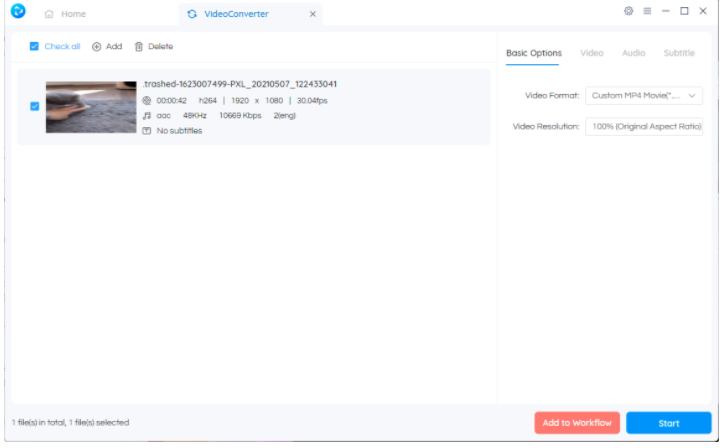Switch to the Audio options tab
The image size is (725, 448).
(x=633, y=53)
